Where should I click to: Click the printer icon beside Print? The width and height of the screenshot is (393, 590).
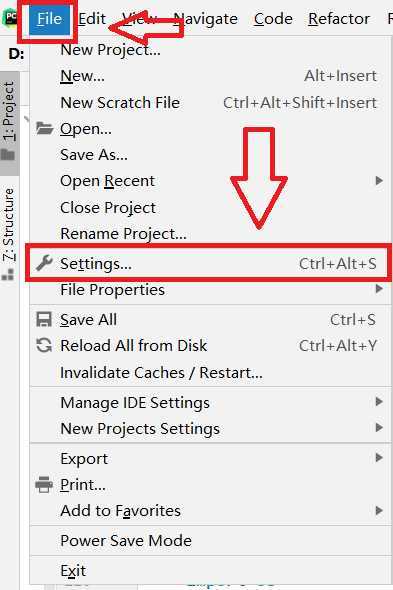coord(44,484)
